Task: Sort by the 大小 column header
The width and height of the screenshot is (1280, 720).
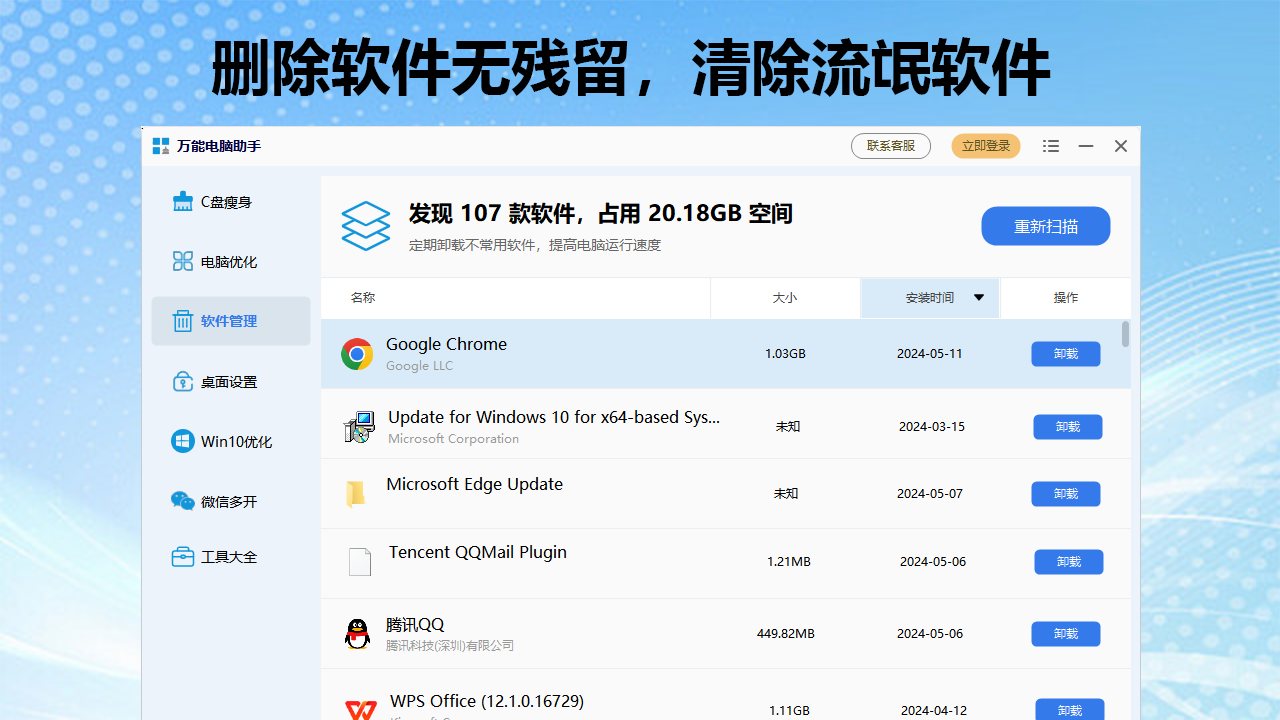Action: pyautogui.click(x=785, y=298)
